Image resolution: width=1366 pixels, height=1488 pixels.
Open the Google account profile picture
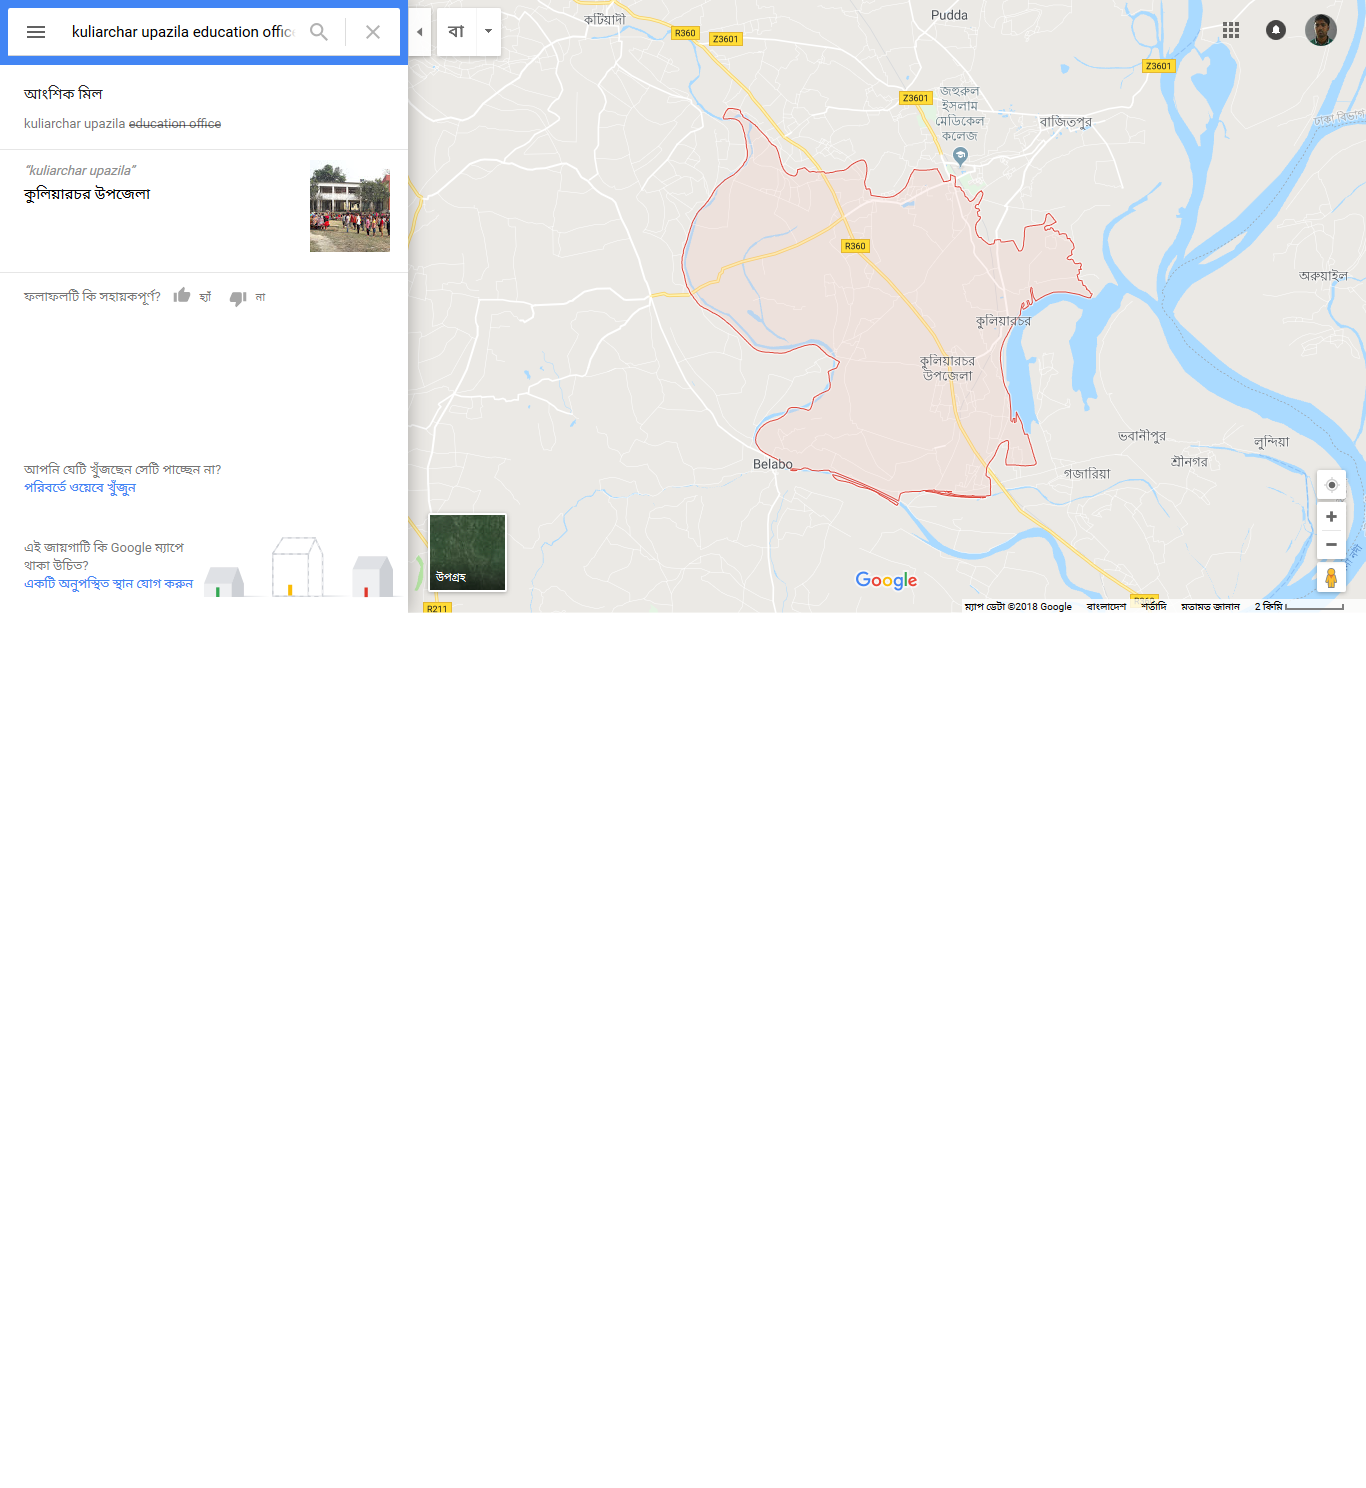click(x=1321, y=30)
